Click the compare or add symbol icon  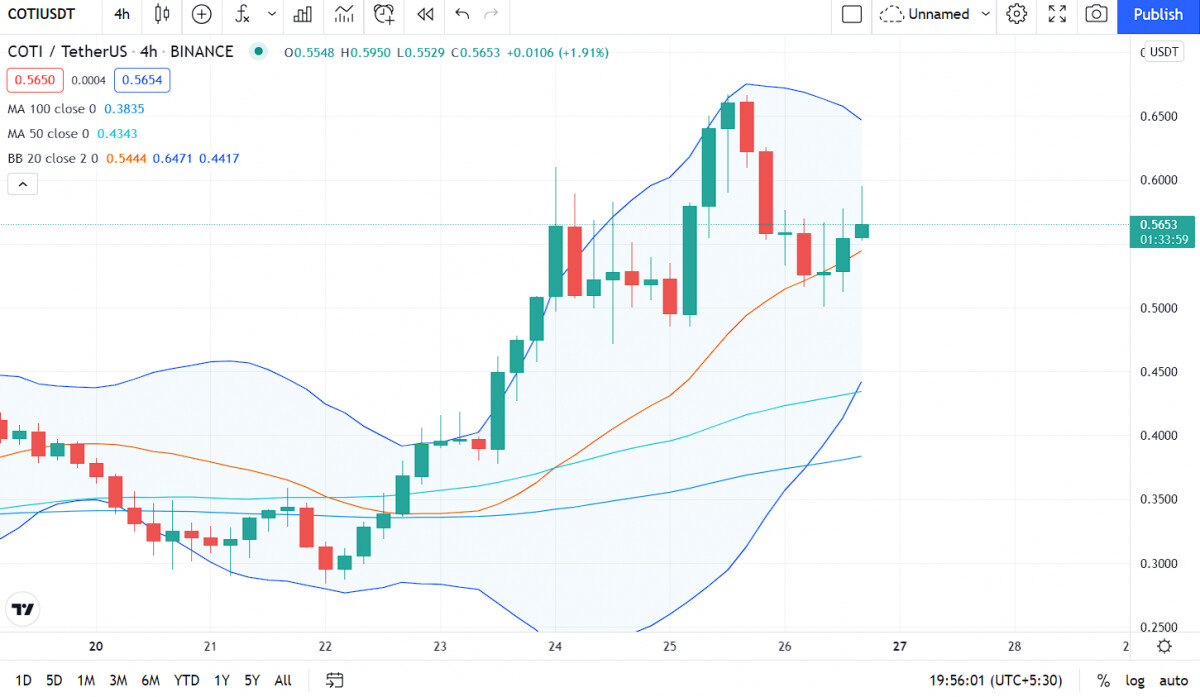[202, 14]
